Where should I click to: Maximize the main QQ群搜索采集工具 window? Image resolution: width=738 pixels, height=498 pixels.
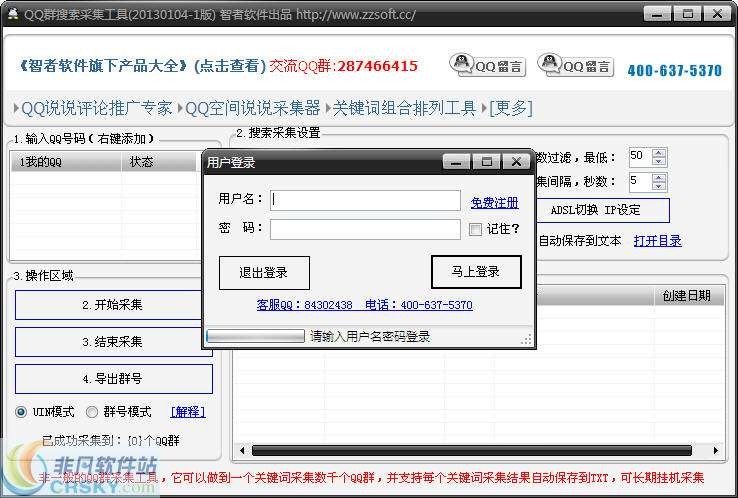click(x=687, y=14)
